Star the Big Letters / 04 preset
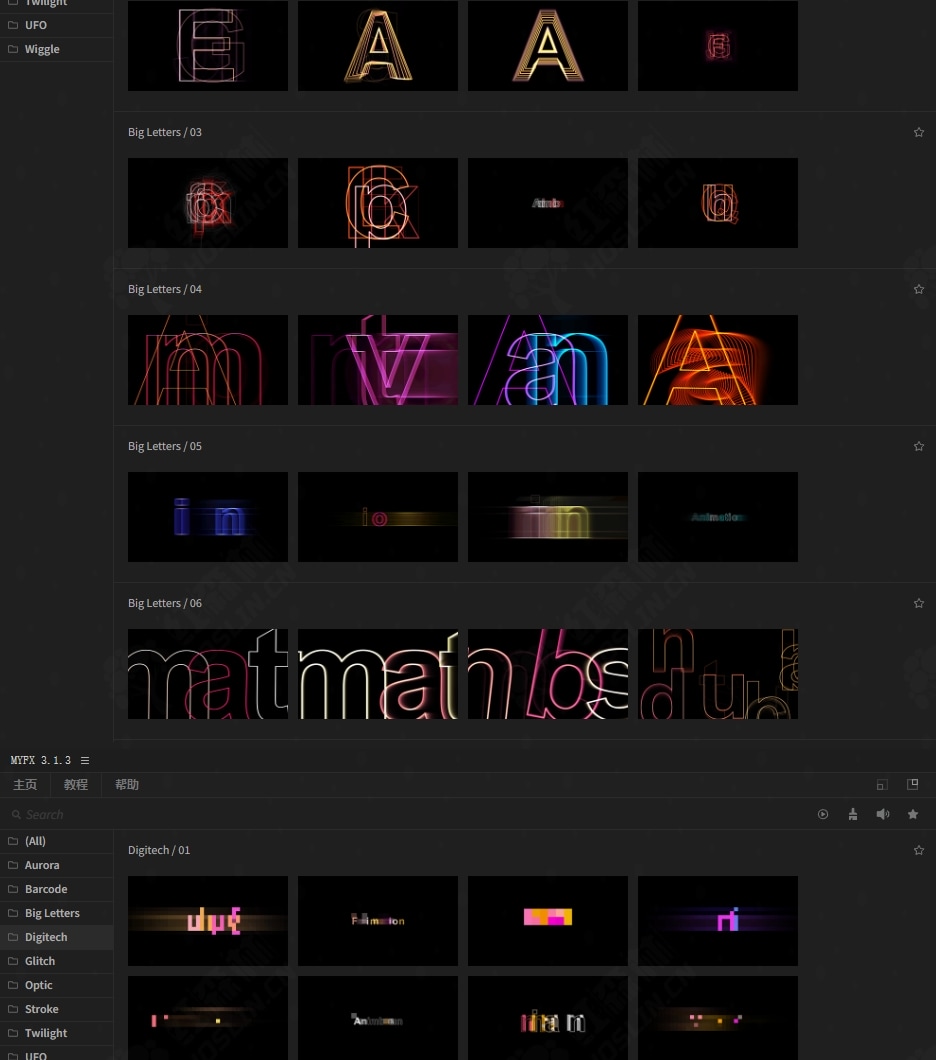 [919, 289]
